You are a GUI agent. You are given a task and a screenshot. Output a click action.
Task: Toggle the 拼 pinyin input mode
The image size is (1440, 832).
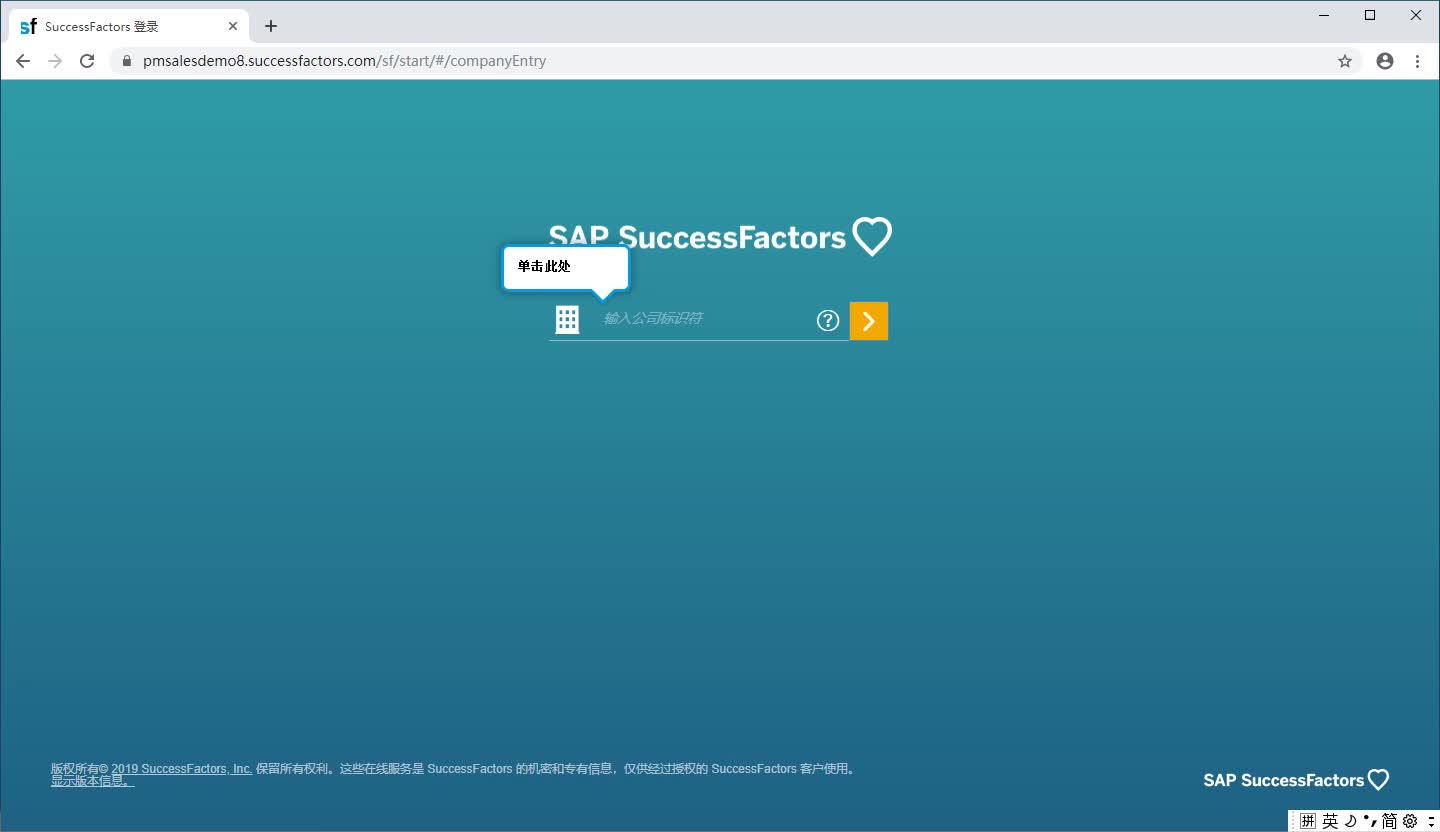[x=1308, y=821]
